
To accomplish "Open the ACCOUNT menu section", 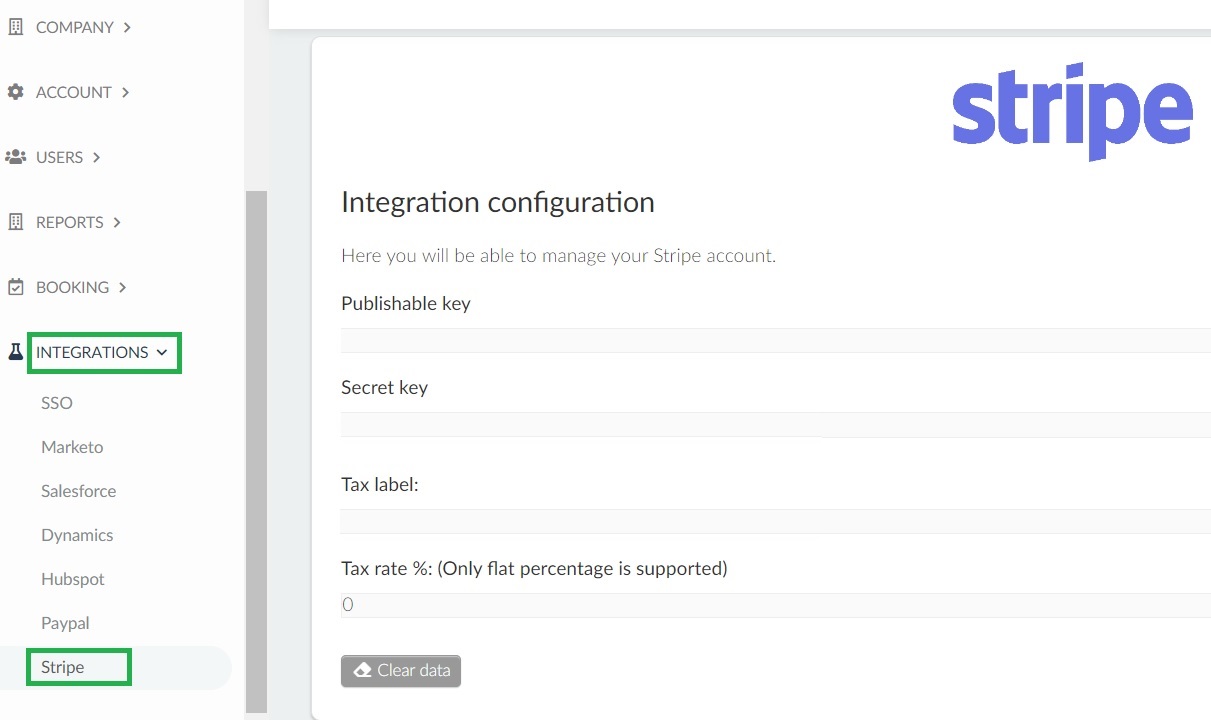I will point(73,92).
